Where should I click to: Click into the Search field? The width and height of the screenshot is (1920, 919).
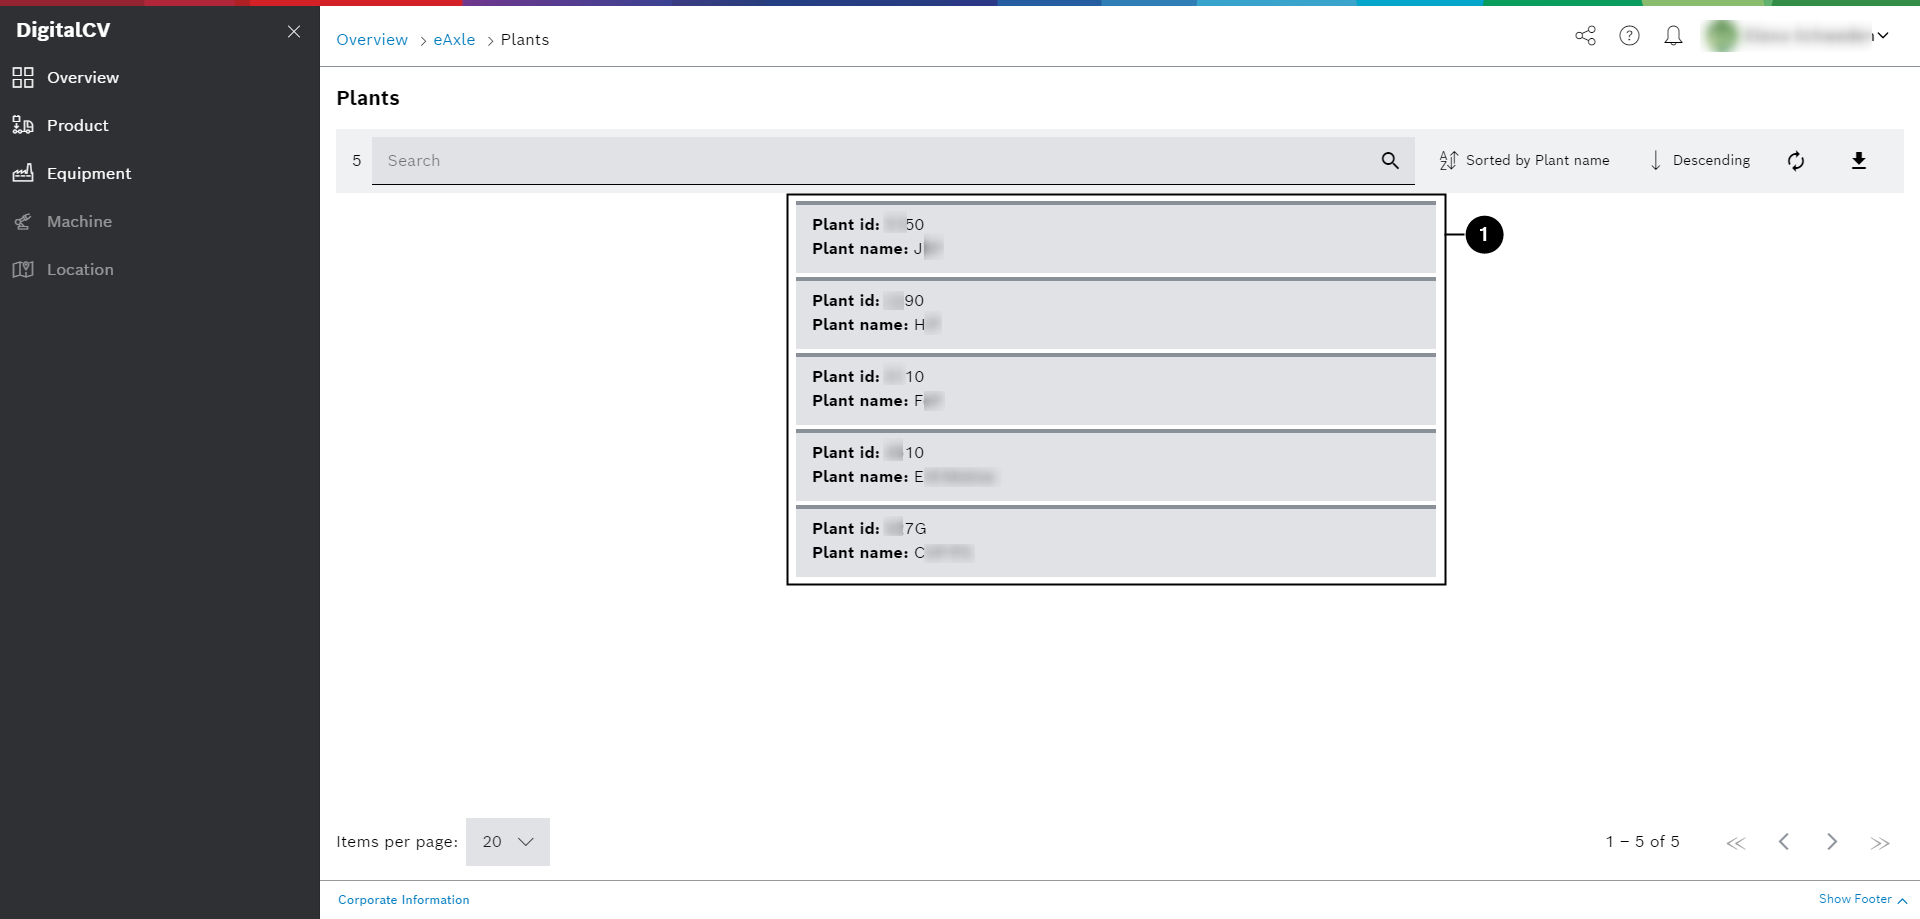tap(870, 161)
